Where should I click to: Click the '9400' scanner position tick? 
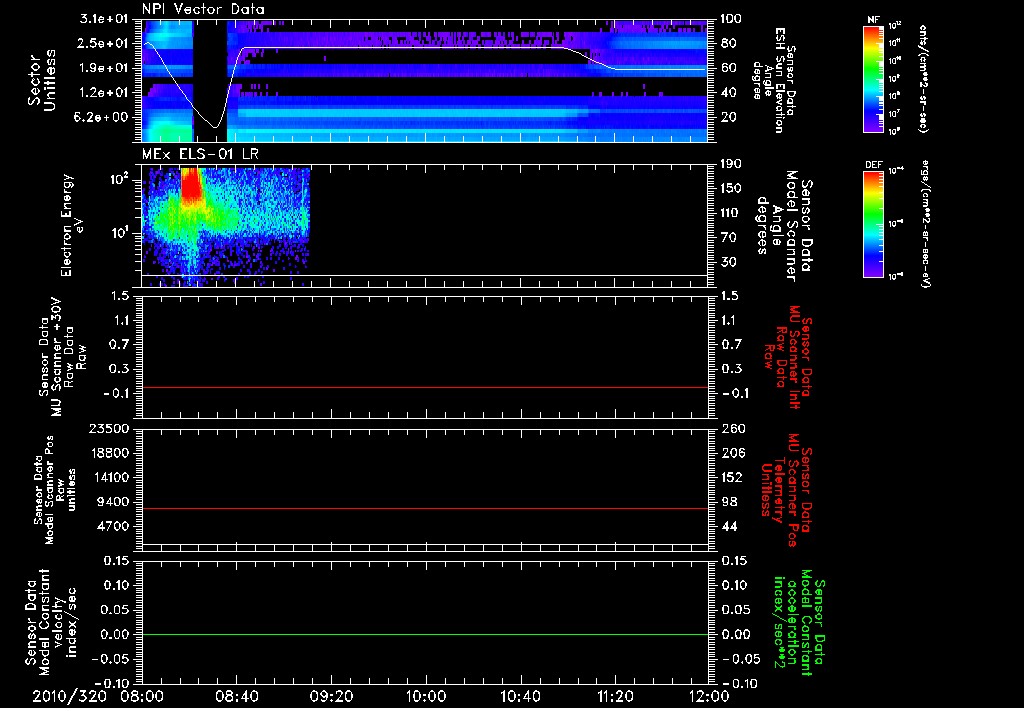point(113,502)
